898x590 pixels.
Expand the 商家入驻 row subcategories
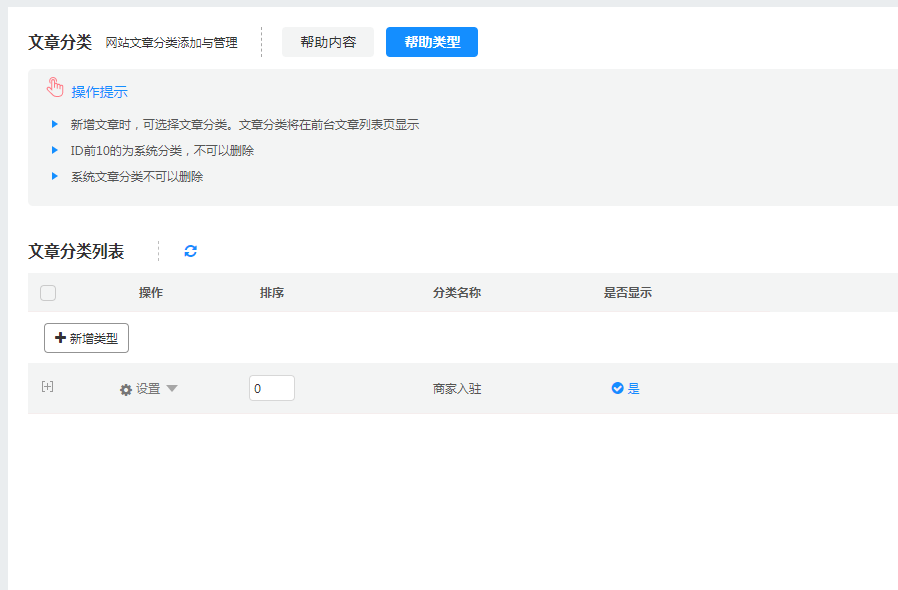click(47, 387)
